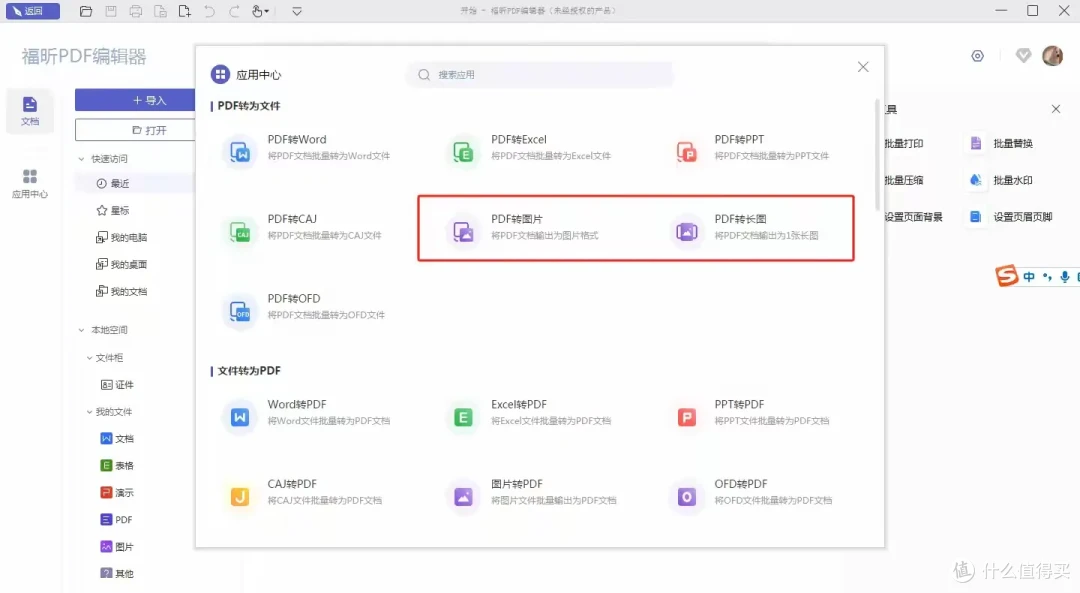This screenshot has width=1080, height=593.
Task: Click 批量替换 in the tools panel
Action: click(1001, 143)
